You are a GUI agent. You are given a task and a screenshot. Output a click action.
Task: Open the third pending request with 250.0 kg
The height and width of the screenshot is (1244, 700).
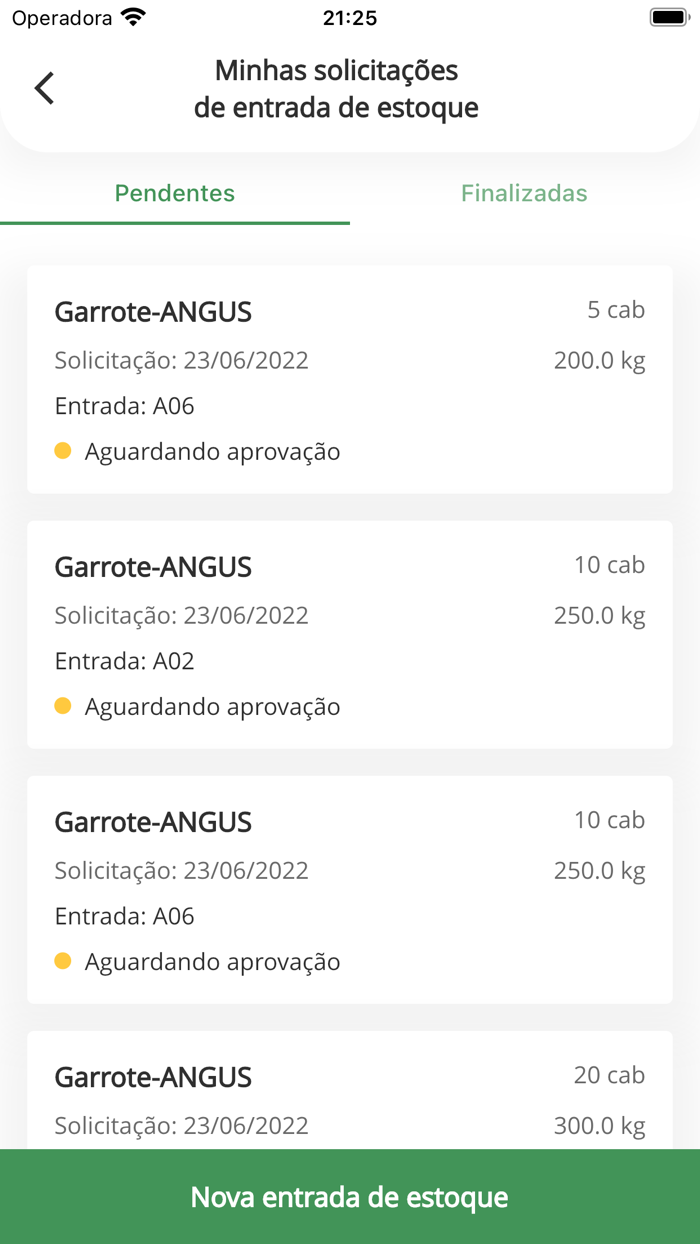[350, 888]
